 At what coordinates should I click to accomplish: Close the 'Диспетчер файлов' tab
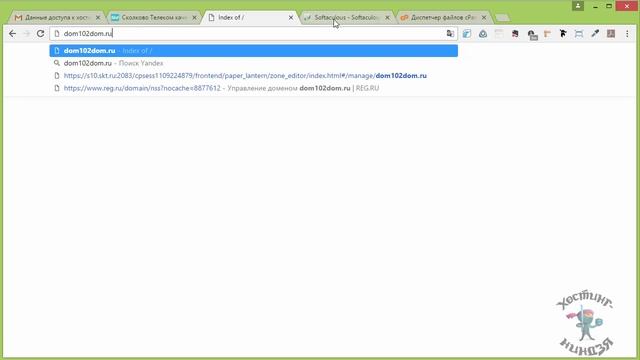click(484, 18)
